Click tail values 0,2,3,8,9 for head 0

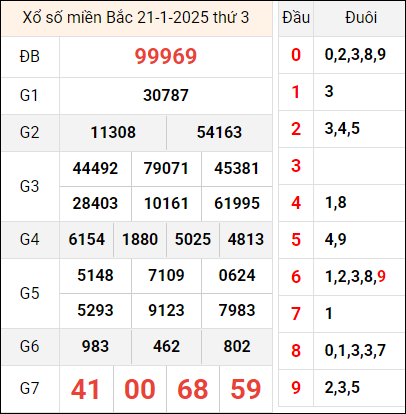(355, 55)
